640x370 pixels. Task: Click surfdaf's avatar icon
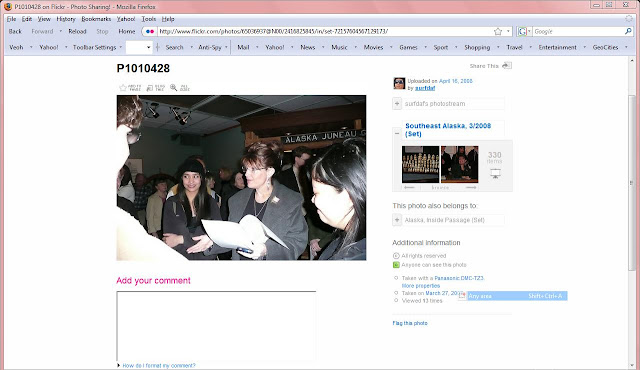tap(399, 84)
